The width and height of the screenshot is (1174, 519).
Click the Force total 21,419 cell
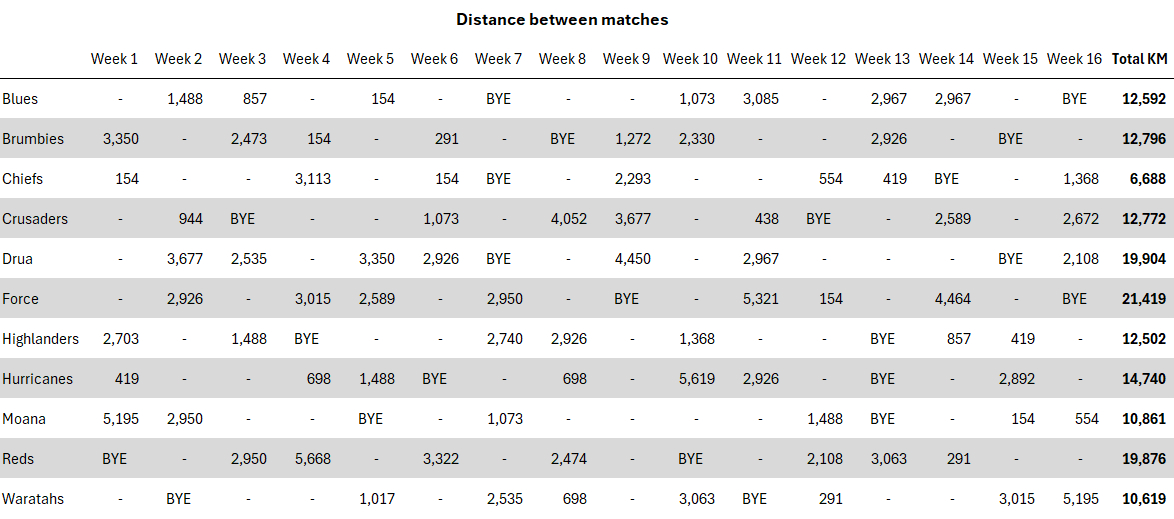(x=1144, y=299)
